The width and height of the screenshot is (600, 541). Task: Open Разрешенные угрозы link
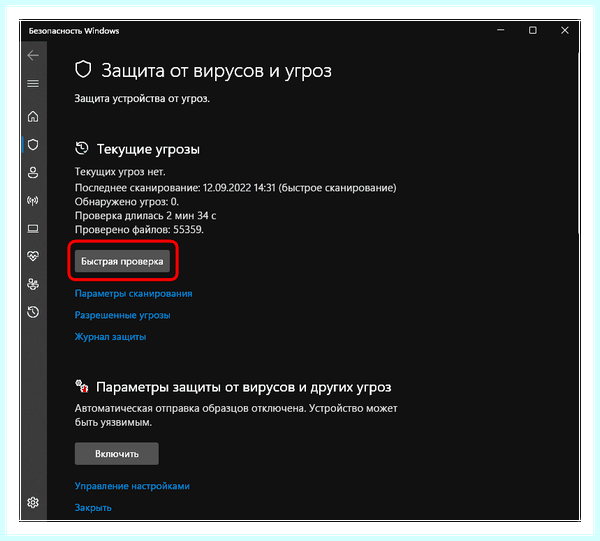click(122, 315)
